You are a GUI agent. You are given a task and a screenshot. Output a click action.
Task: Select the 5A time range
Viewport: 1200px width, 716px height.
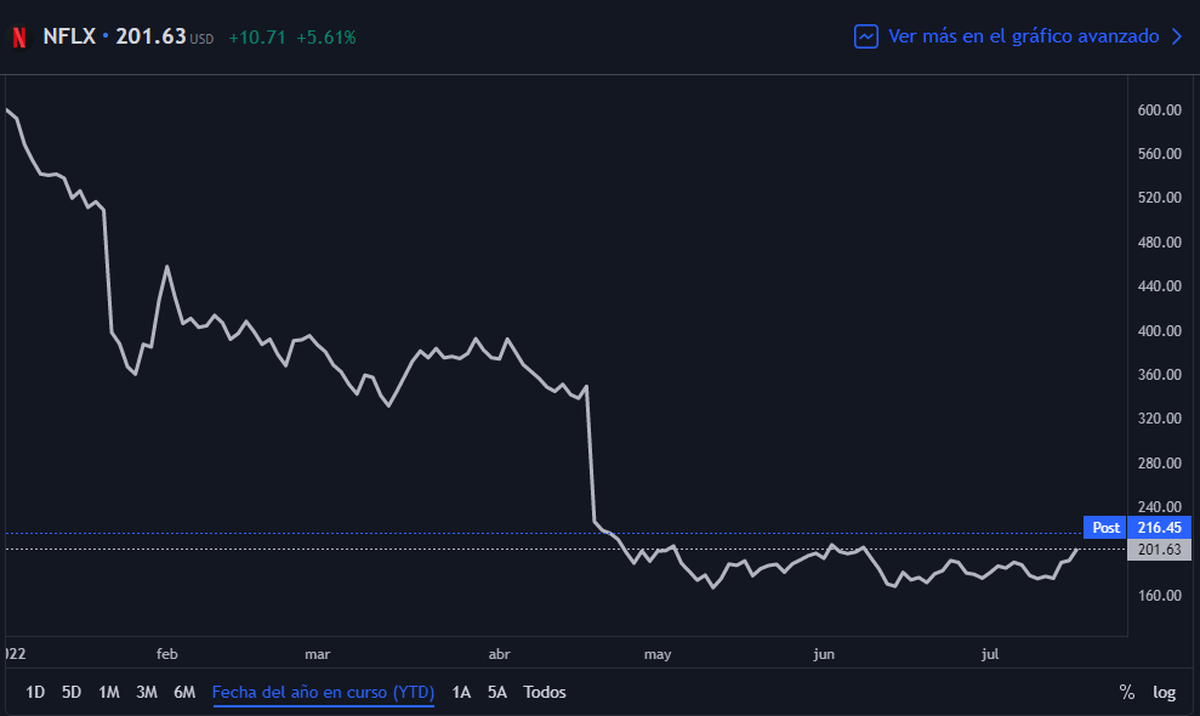(497, 691)
